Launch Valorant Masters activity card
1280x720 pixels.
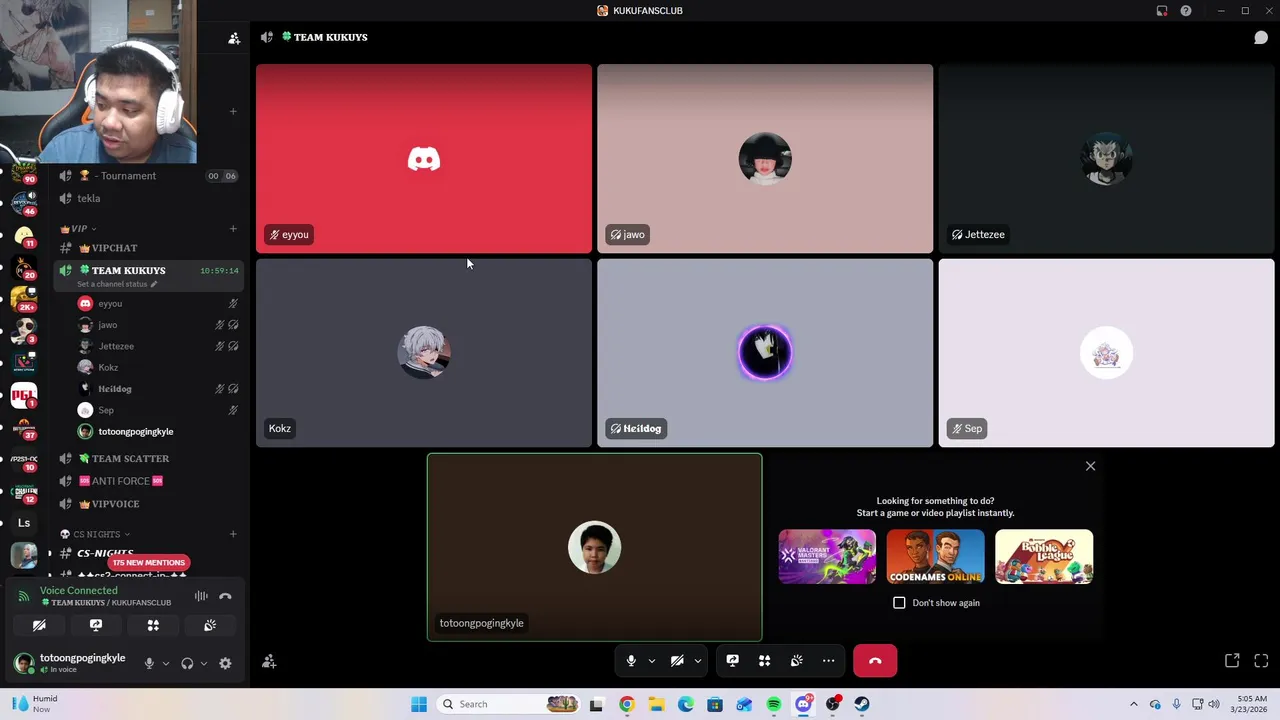(x=827, y=557)
